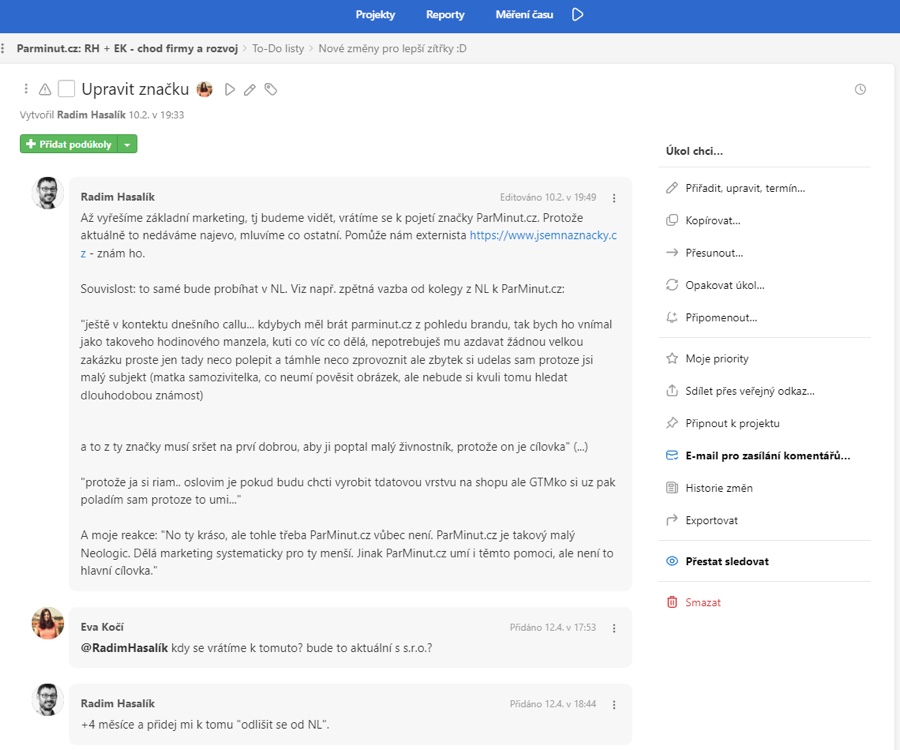The width and height of the screenshot is (900, 750).
Task: Click creator name Radim Hasalík under title
Action: click(x=91, y=115)
